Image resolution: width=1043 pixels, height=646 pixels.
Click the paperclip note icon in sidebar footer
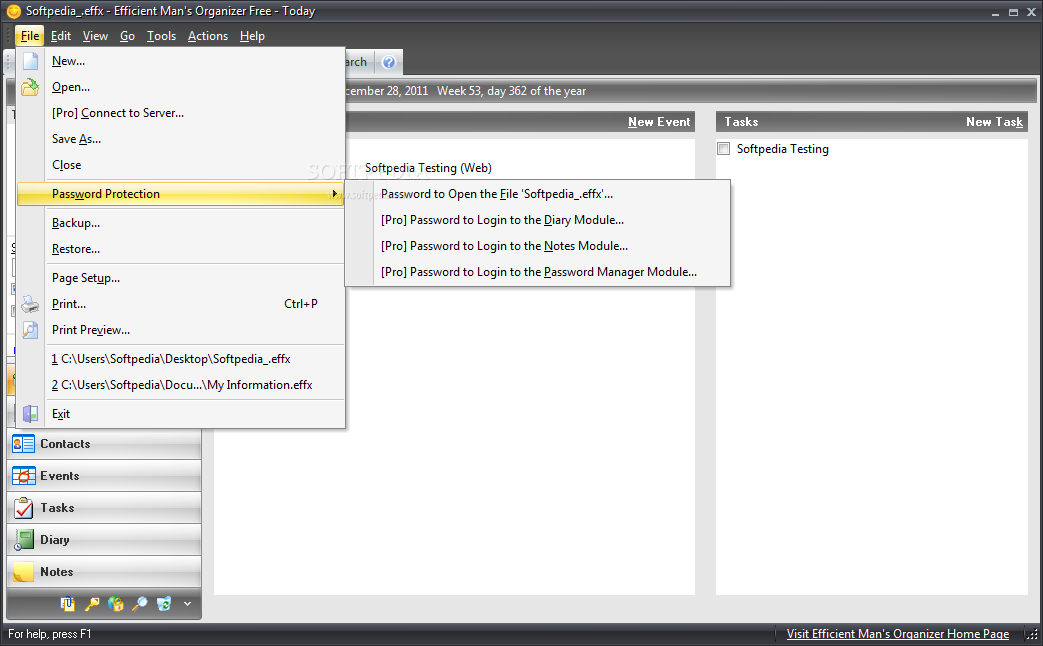pos(67,603)
